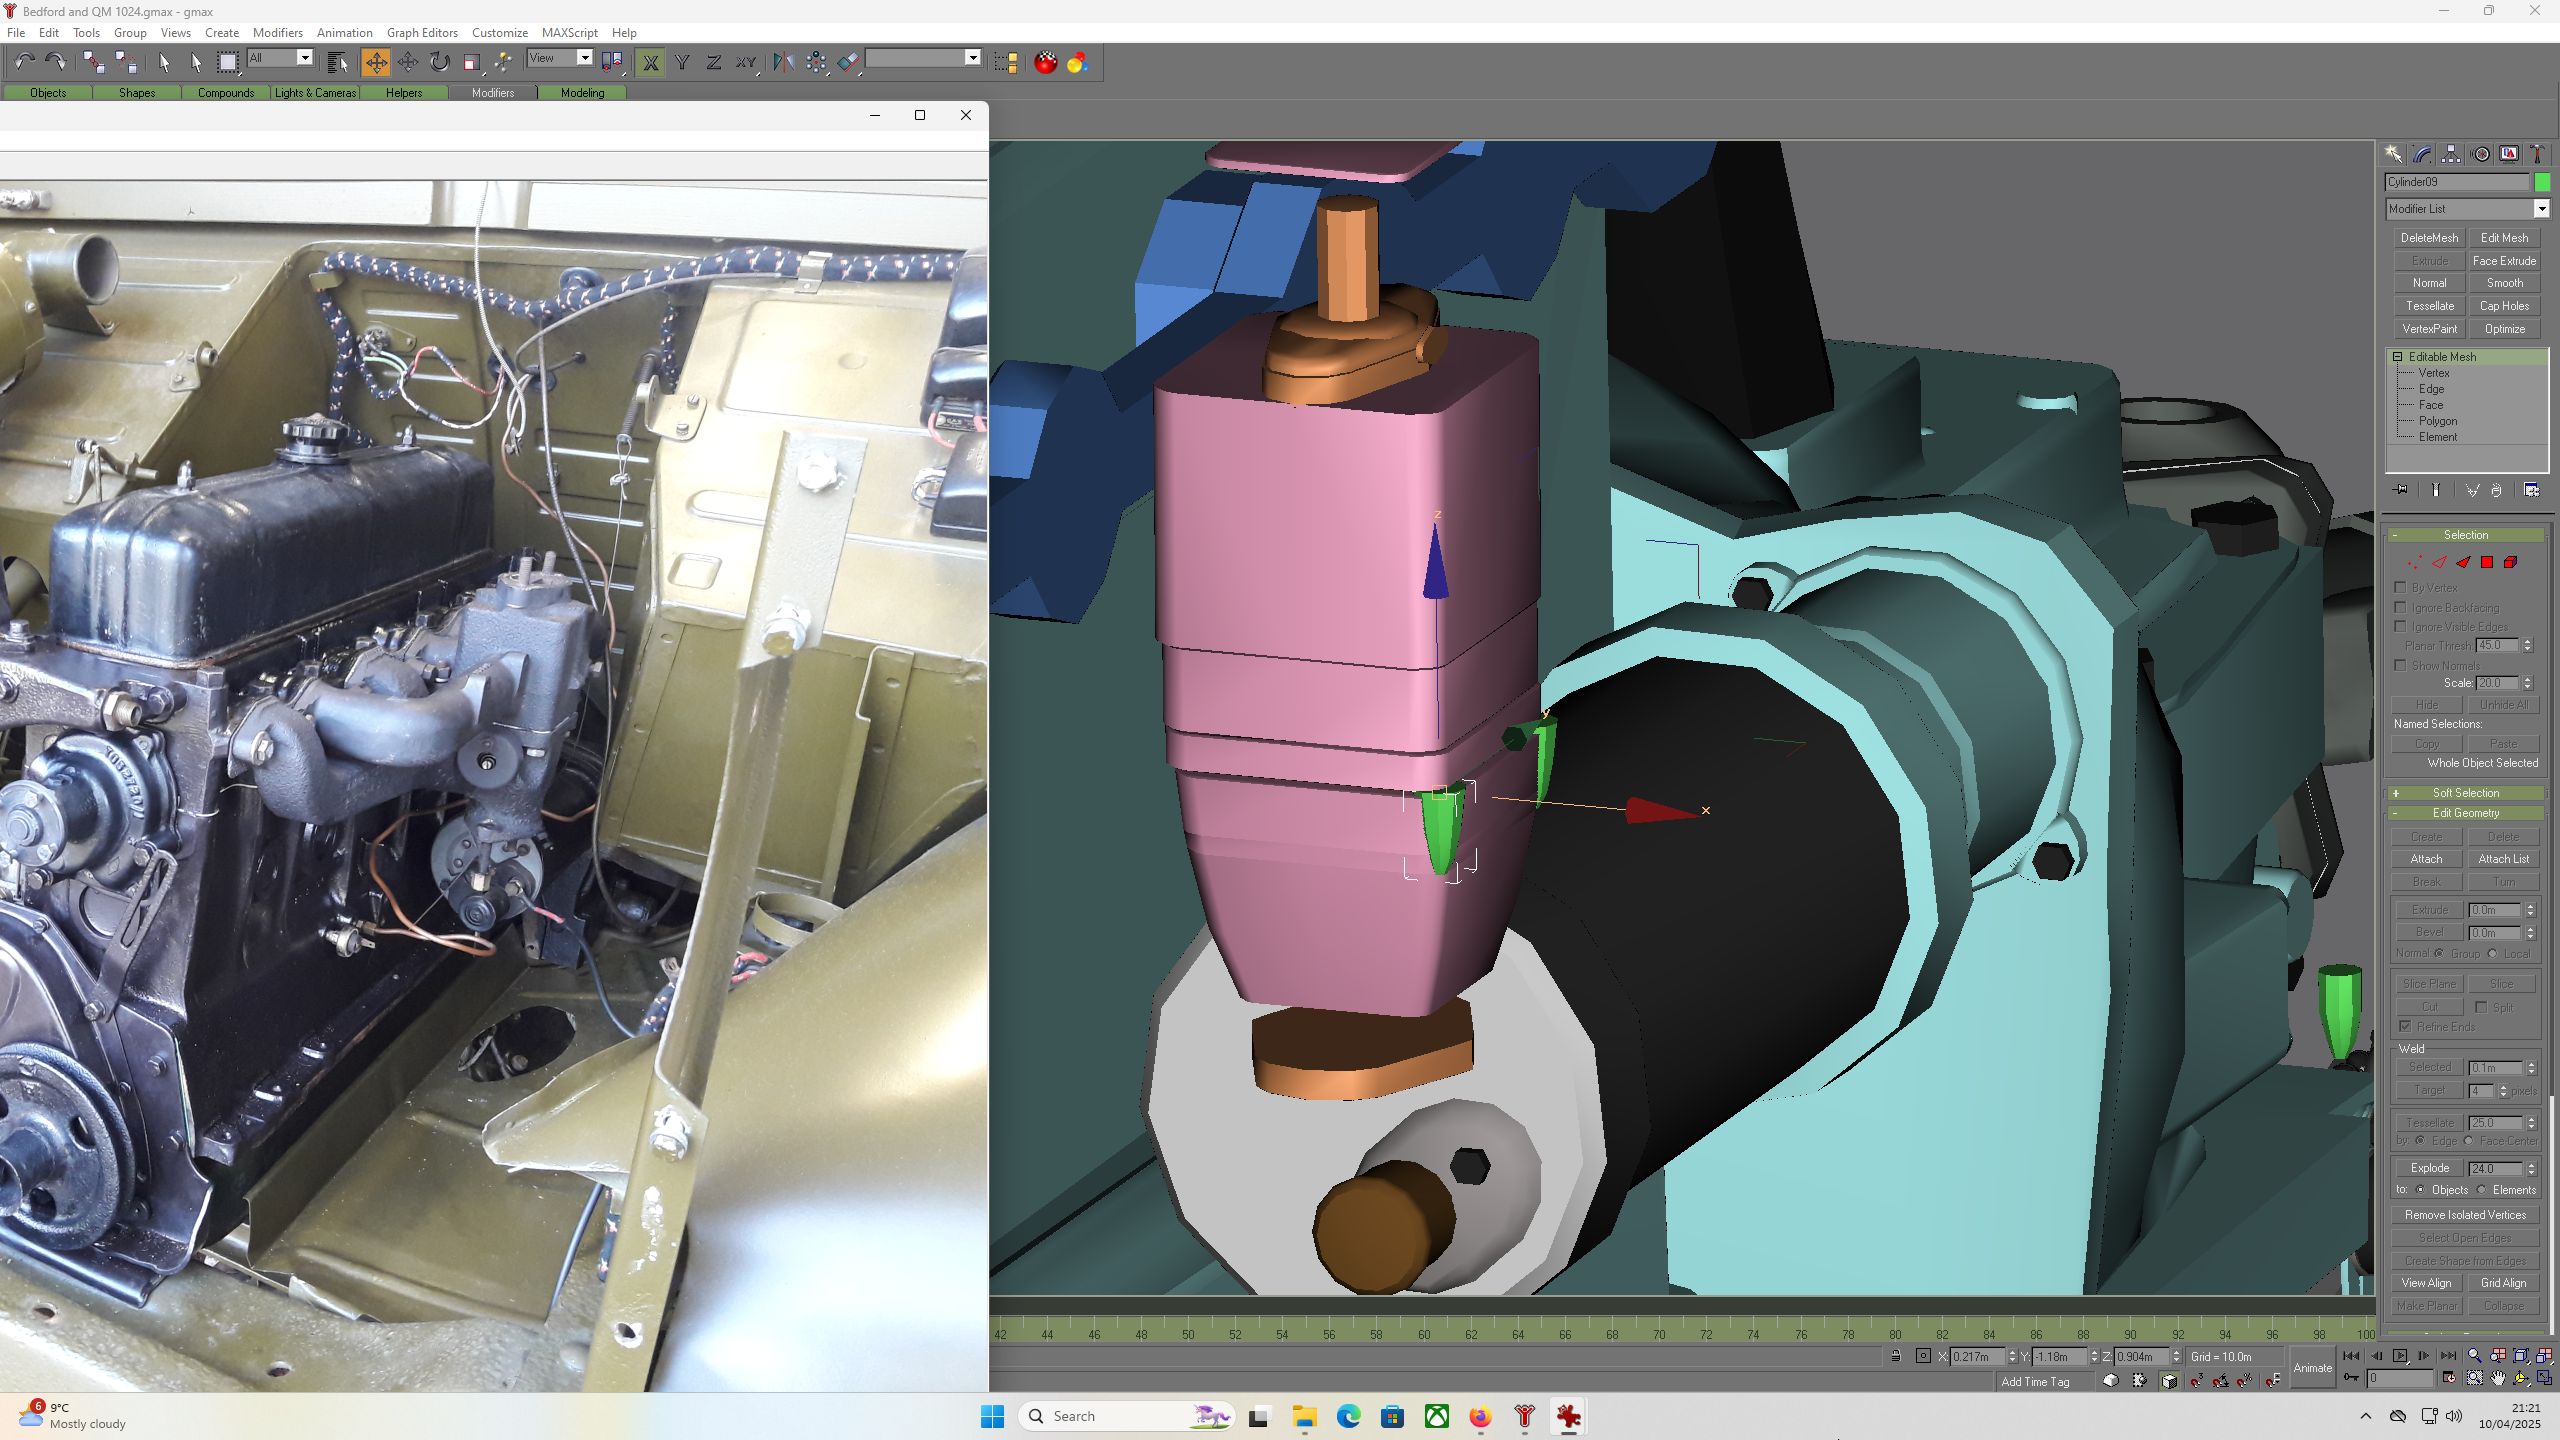Select the Elements explode radio button
Screen dimensions: 2560x1440
2482,1190
